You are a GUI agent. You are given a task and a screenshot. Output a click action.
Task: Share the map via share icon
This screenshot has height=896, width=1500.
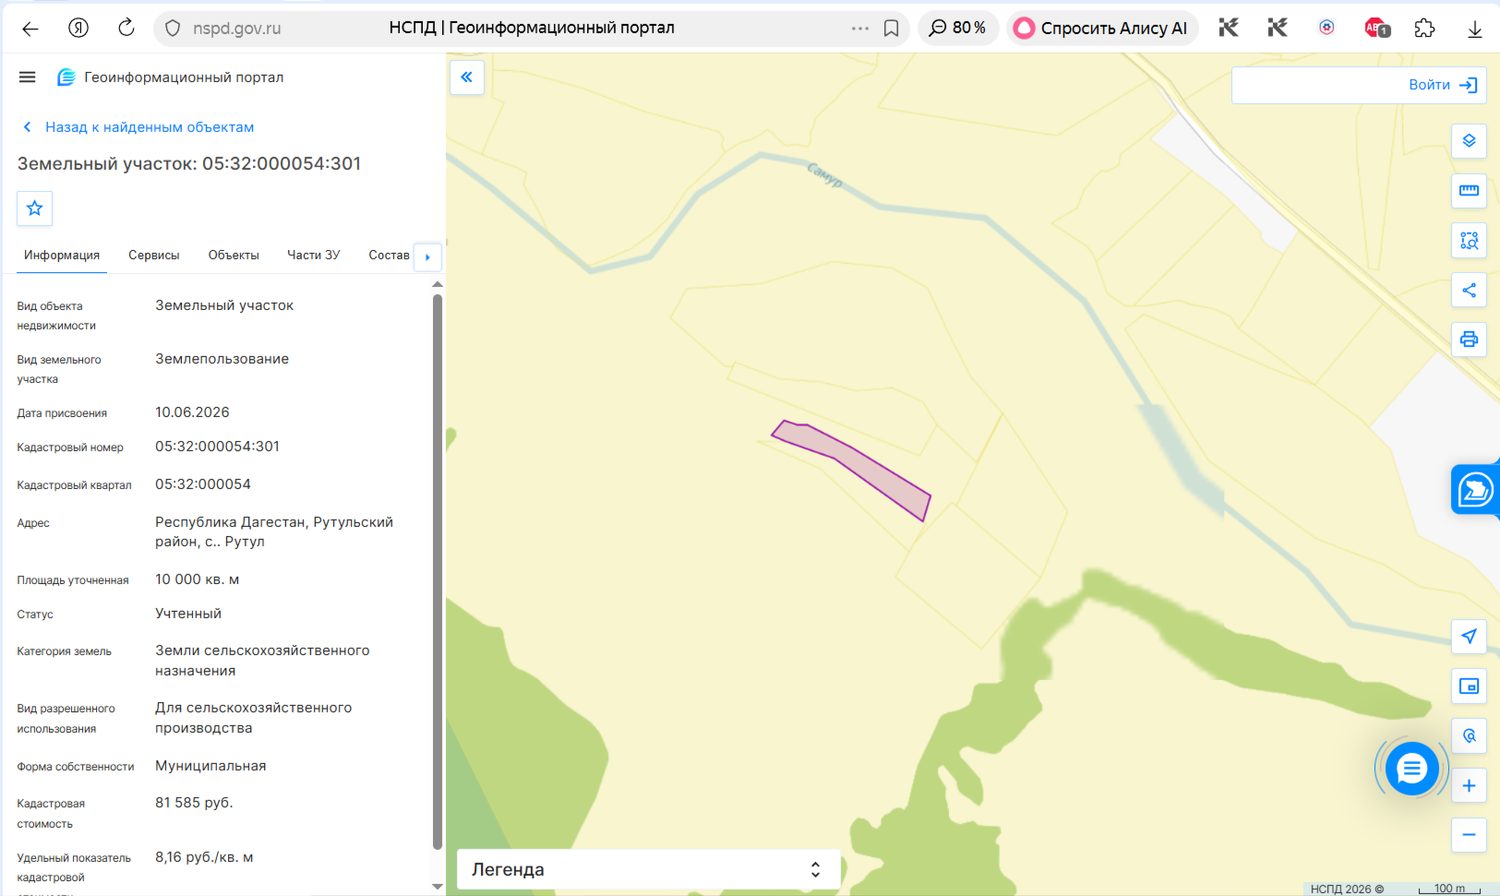(1468, 290)
